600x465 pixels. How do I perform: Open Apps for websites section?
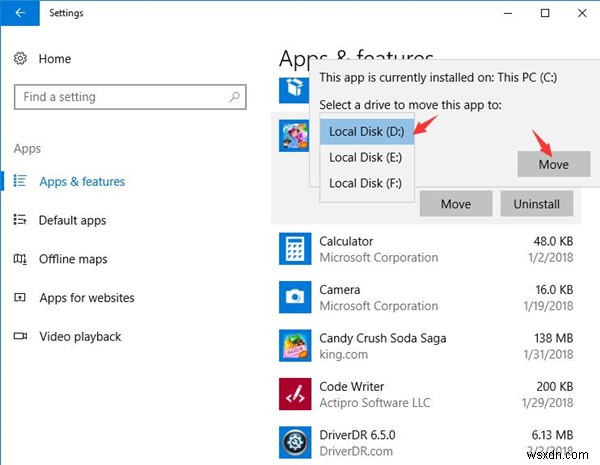(x=87, y=298)
